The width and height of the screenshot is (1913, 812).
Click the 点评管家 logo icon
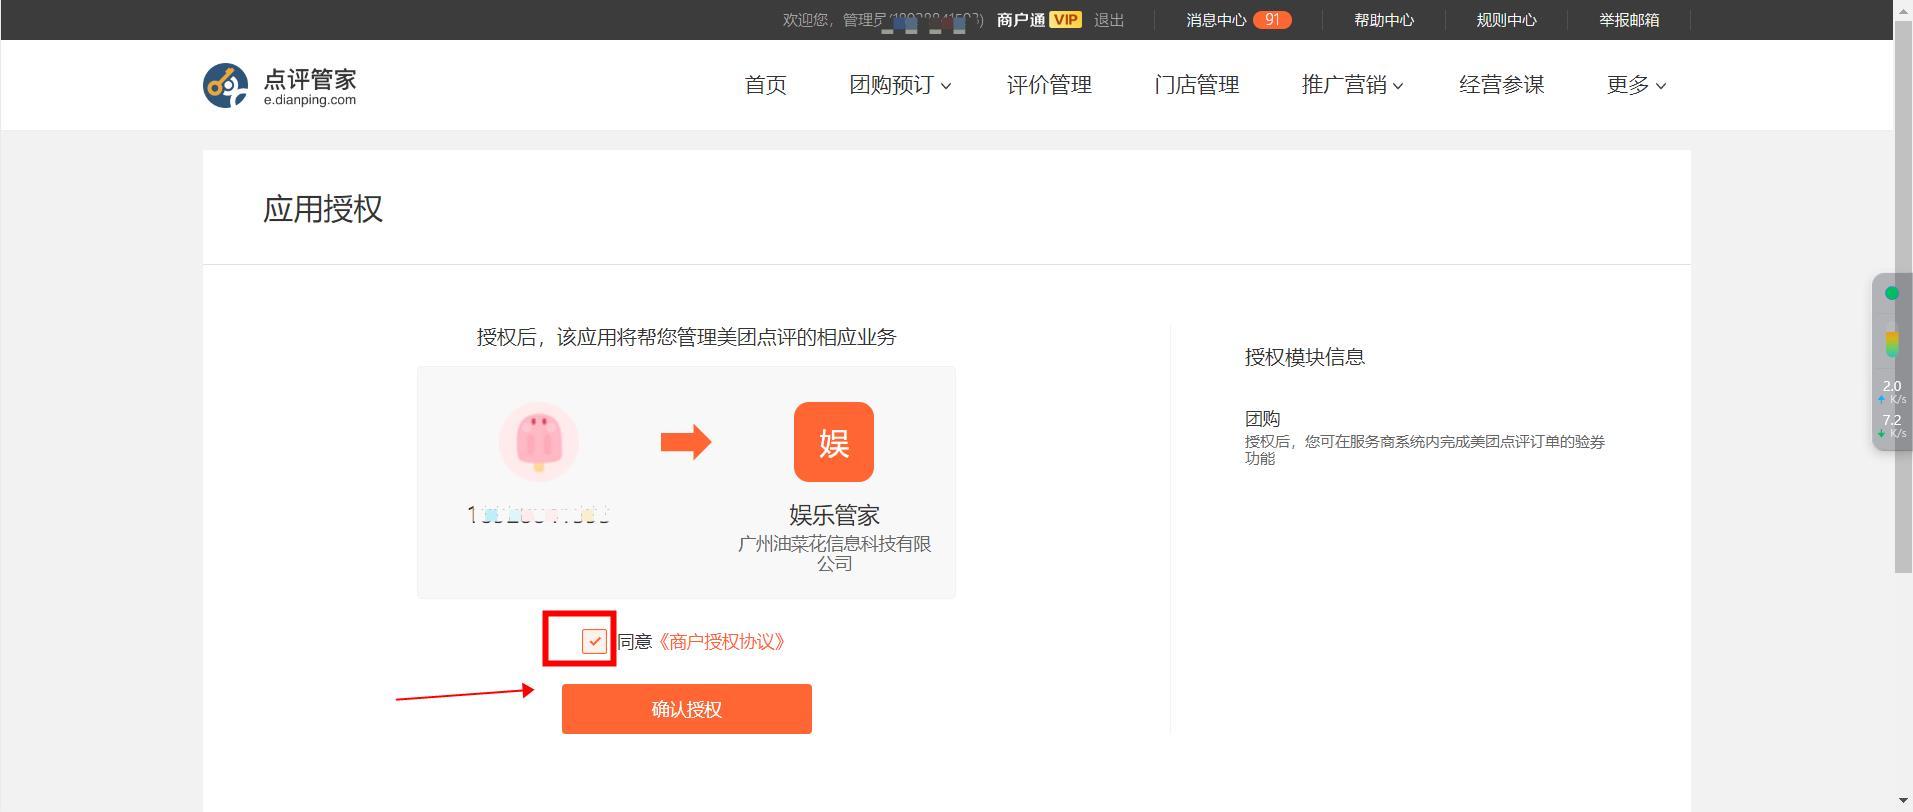pyautogui.click(x=225, y=85)
